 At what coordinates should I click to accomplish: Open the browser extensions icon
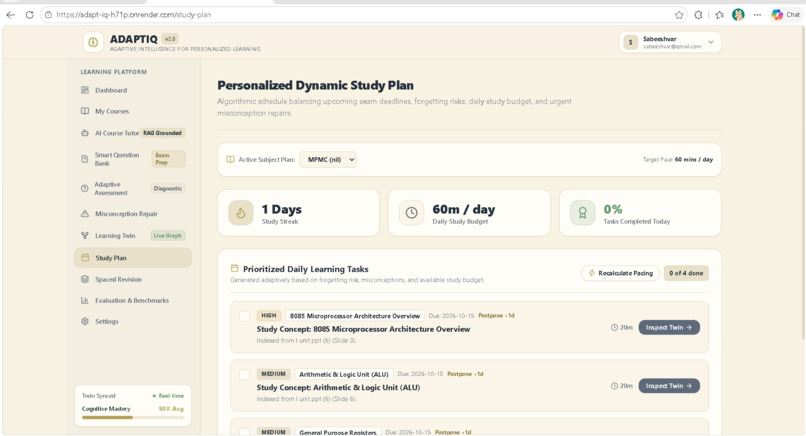698,15
